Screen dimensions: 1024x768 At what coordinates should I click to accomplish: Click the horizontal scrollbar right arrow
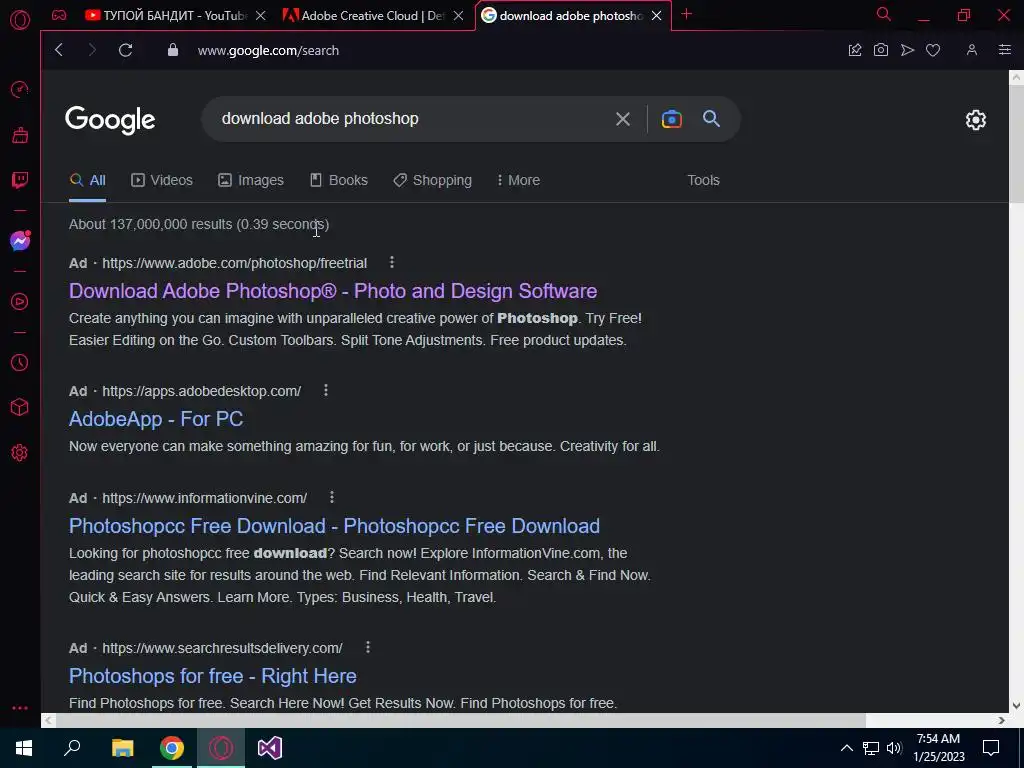click(x=1002, y=720)
